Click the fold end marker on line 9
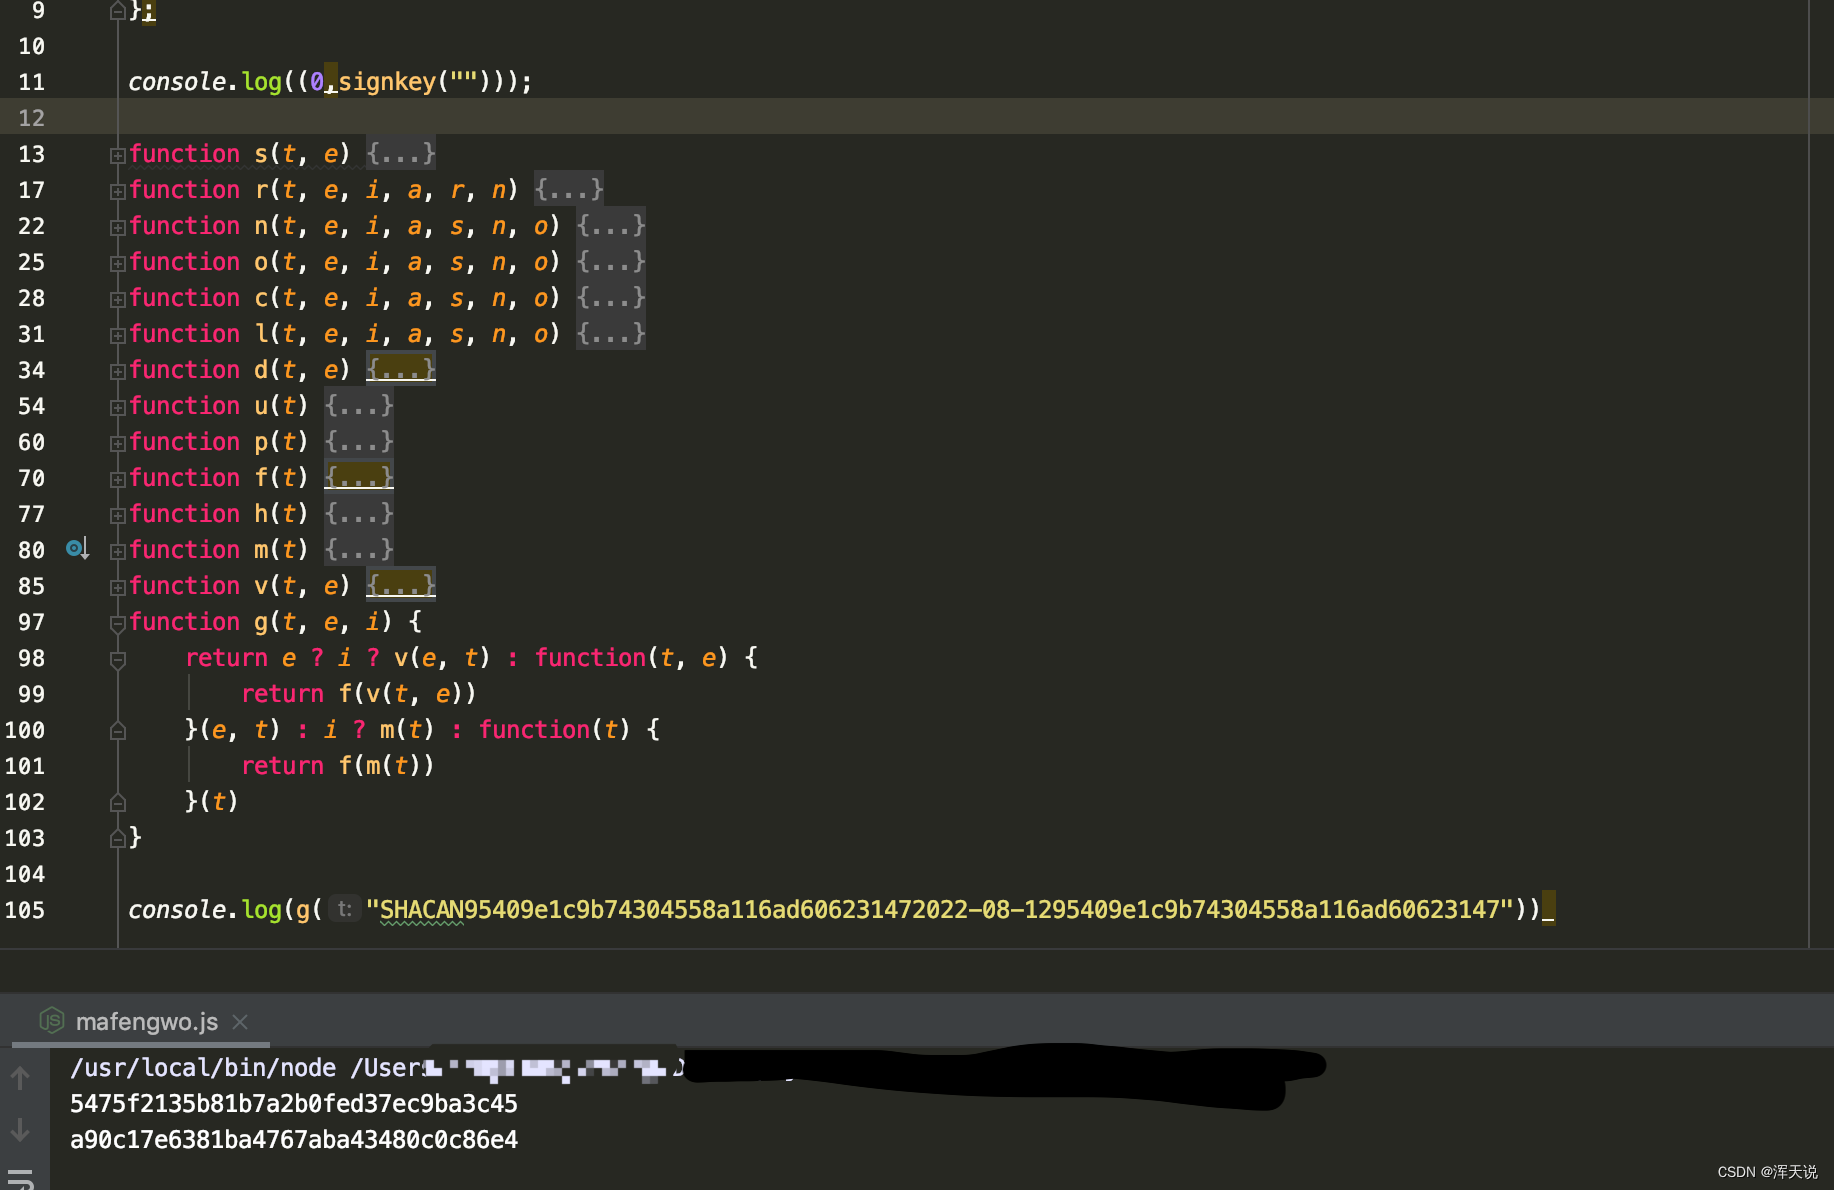Viewport: 1834px width, 1190px height. click(117, 11)
